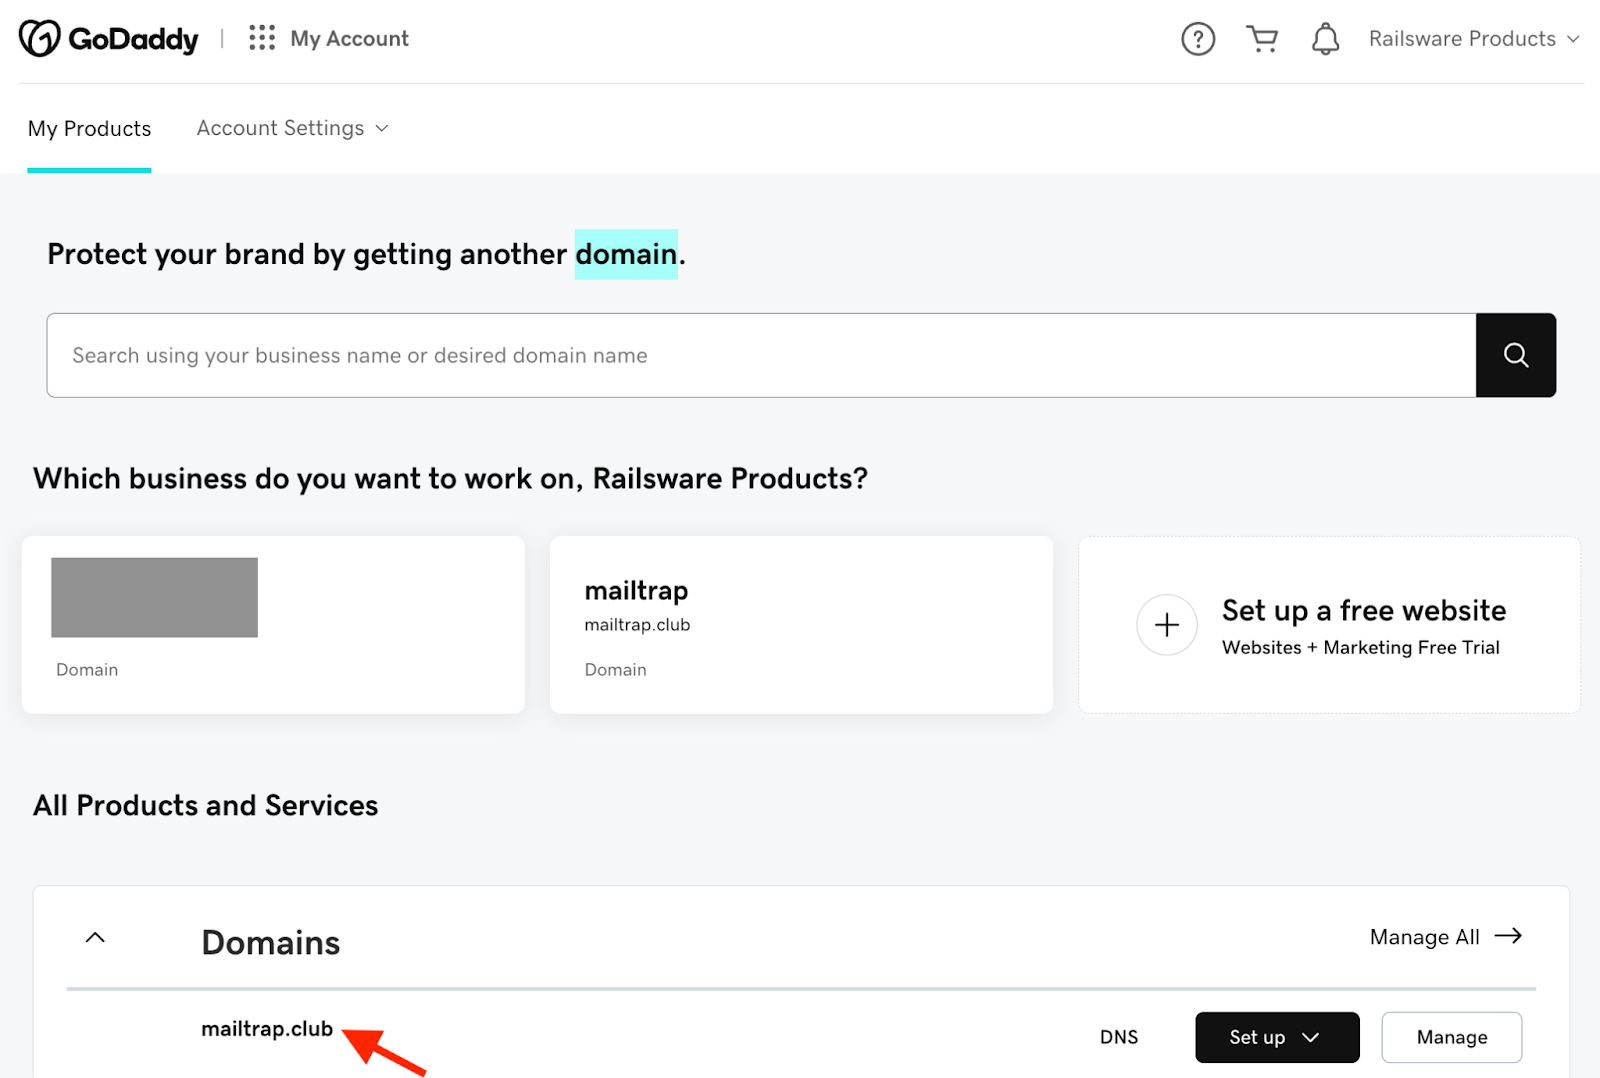Click the Manage button for mailtrap.club
This screenshot has height=1078, width=1600.
click(x=1451, y=1037)
